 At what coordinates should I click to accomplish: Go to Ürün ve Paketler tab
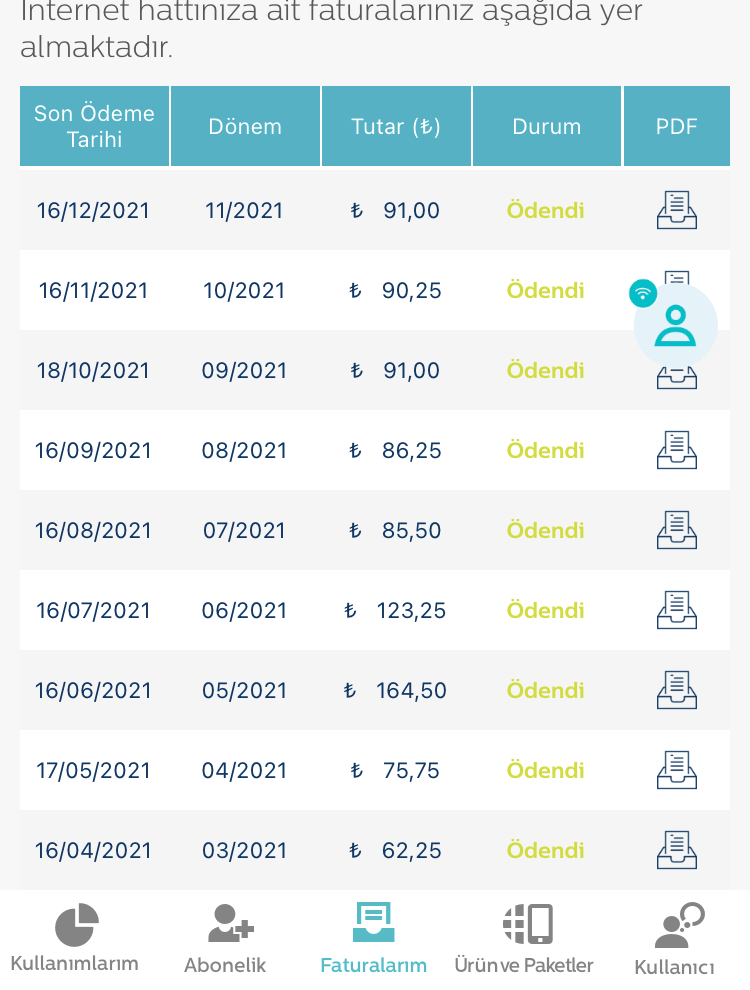(524, 939)
